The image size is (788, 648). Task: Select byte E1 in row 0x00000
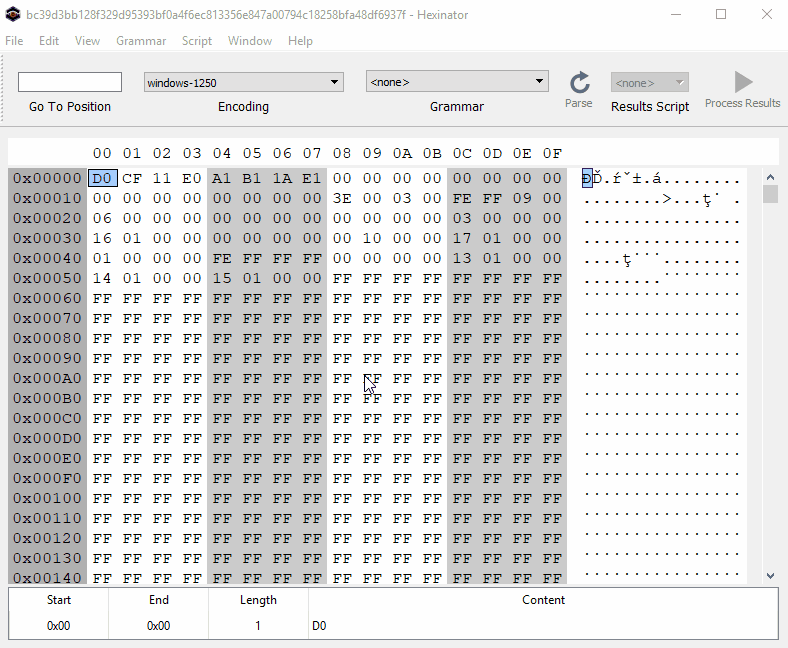click(x=312, y=178)
